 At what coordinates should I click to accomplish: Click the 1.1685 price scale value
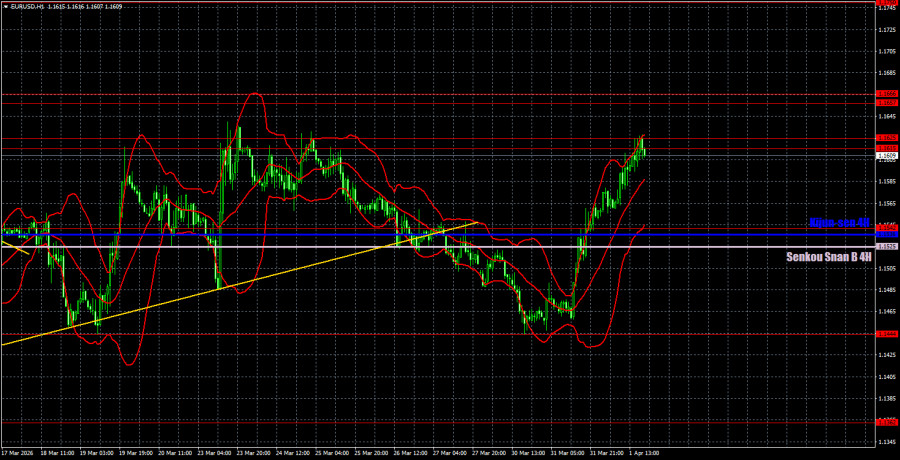pyautogui.click(x=887, y=73)
